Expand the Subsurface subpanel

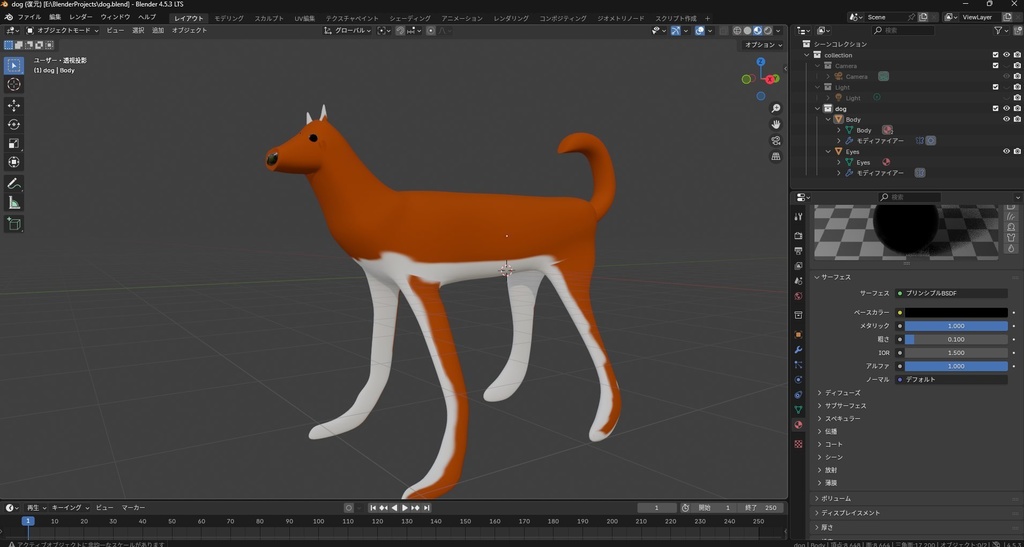pos(820,406)
